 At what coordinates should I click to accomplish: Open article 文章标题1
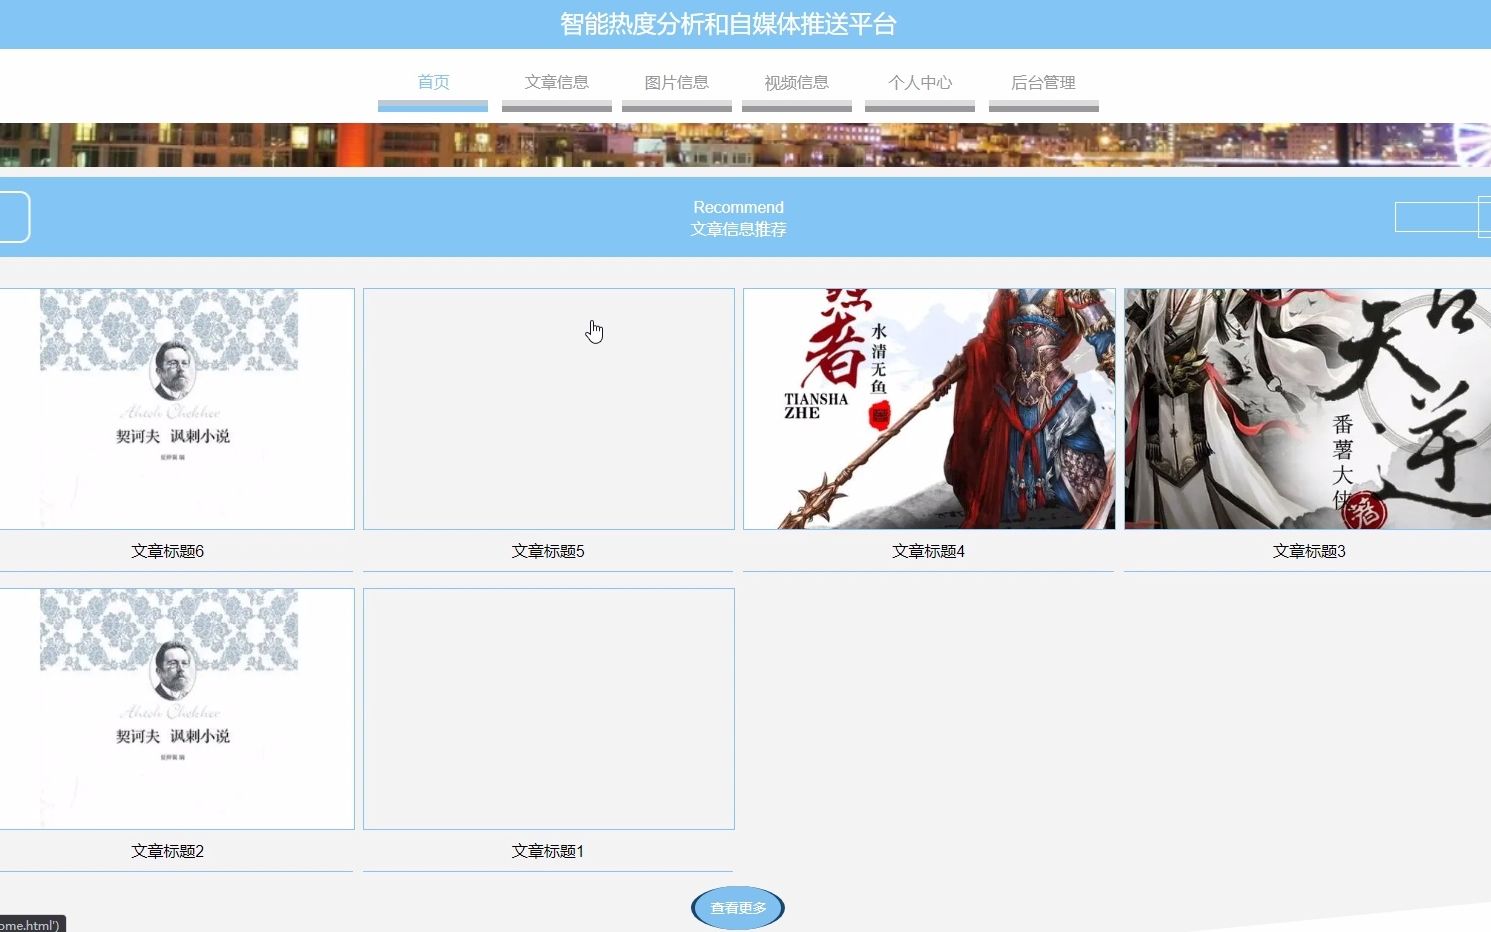[548, 851]
